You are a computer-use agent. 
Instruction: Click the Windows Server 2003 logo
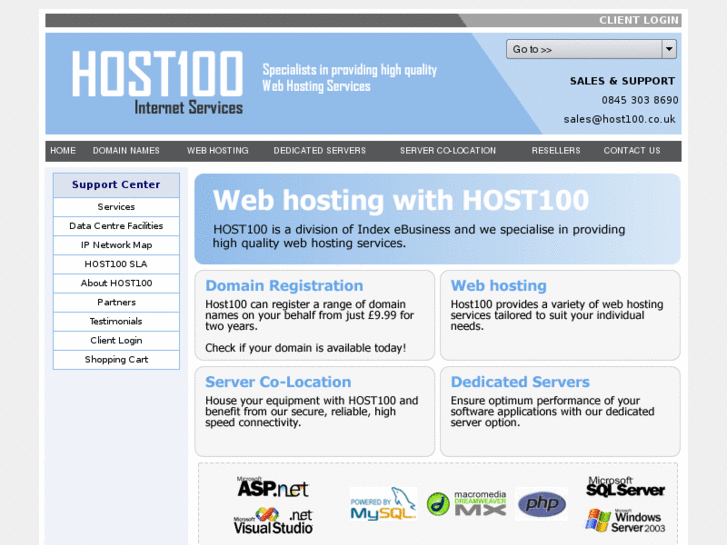(x=625, y=520)
